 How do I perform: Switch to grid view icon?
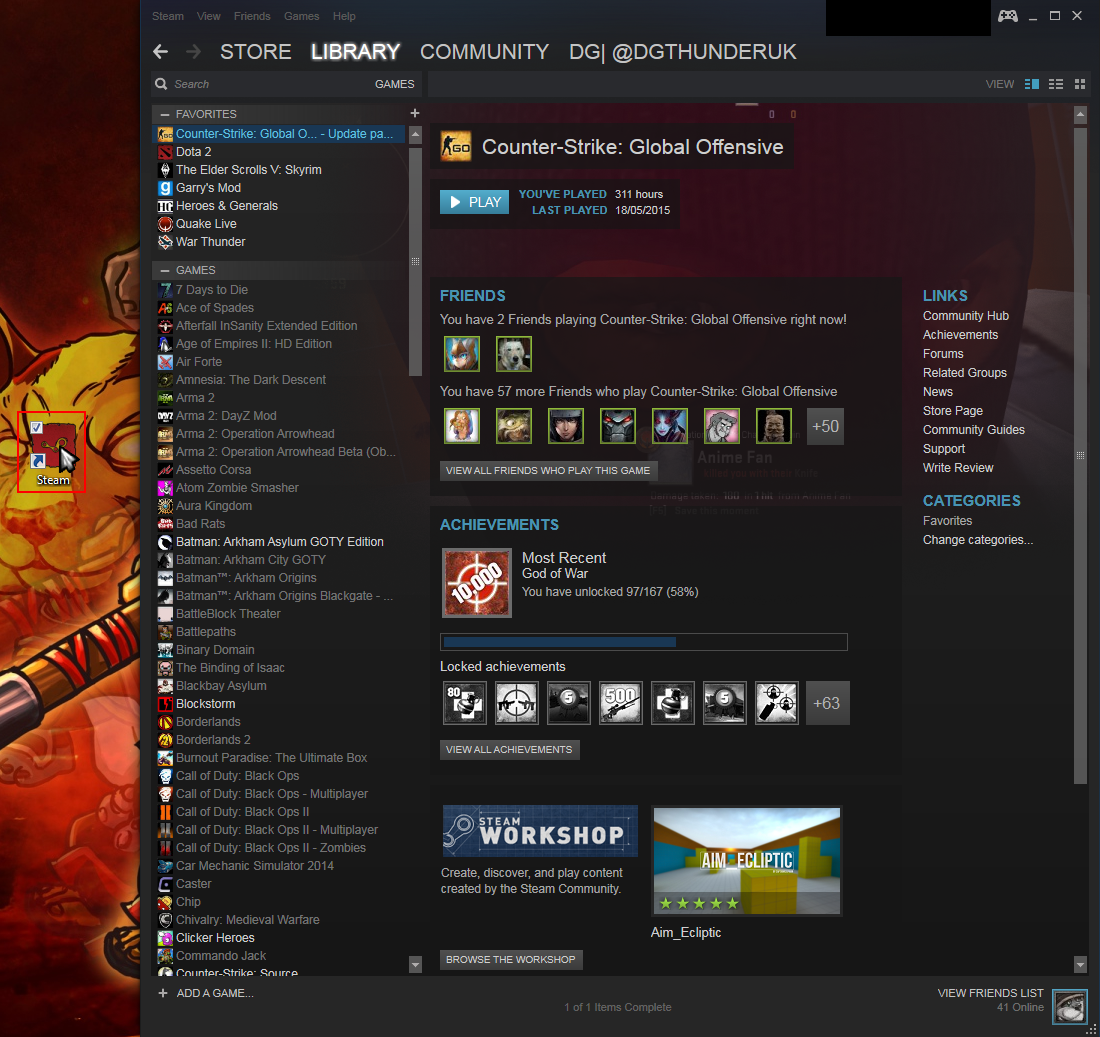tap(1079, 84)
